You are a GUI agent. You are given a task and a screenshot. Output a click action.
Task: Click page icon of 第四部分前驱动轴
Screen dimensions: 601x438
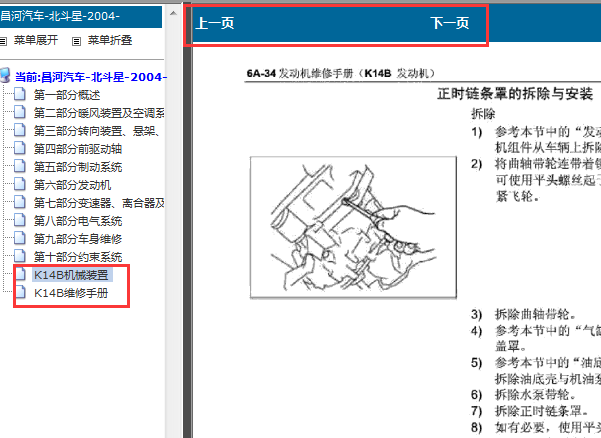(20, 148)
